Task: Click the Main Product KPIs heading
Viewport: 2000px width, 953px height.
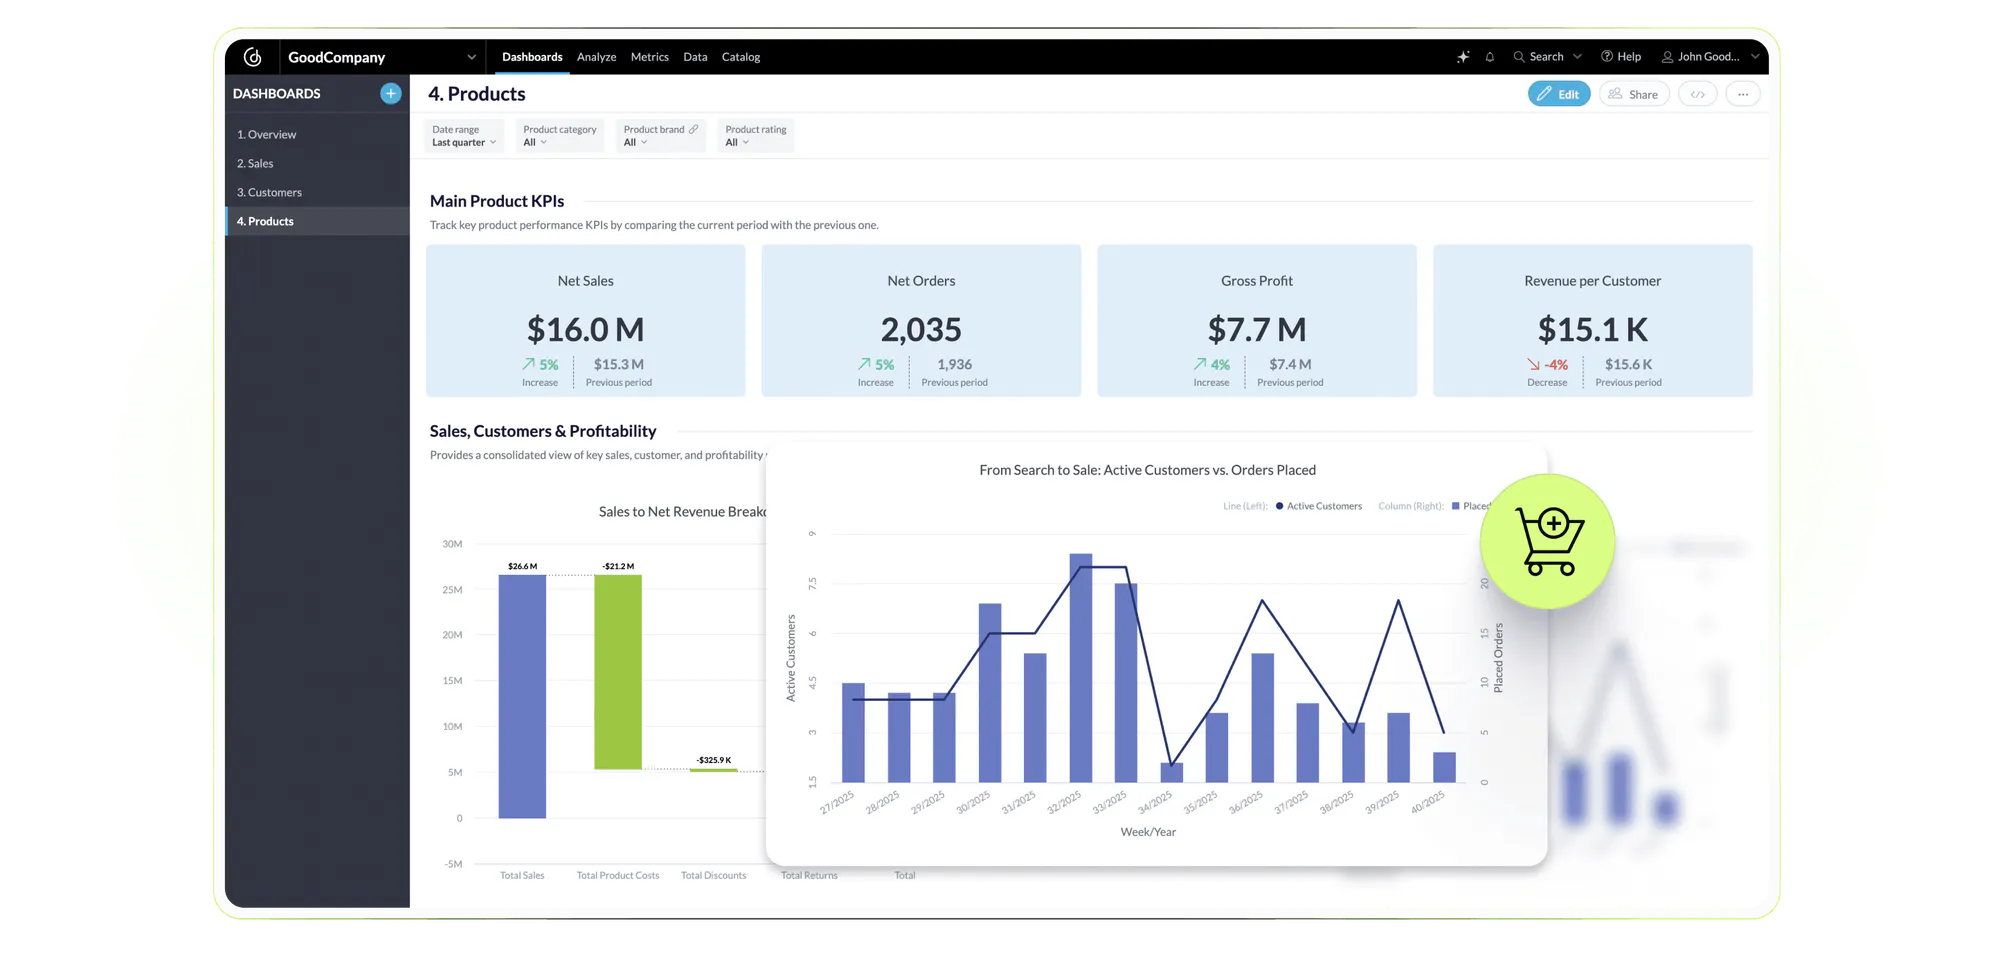Action: [497, 201]
